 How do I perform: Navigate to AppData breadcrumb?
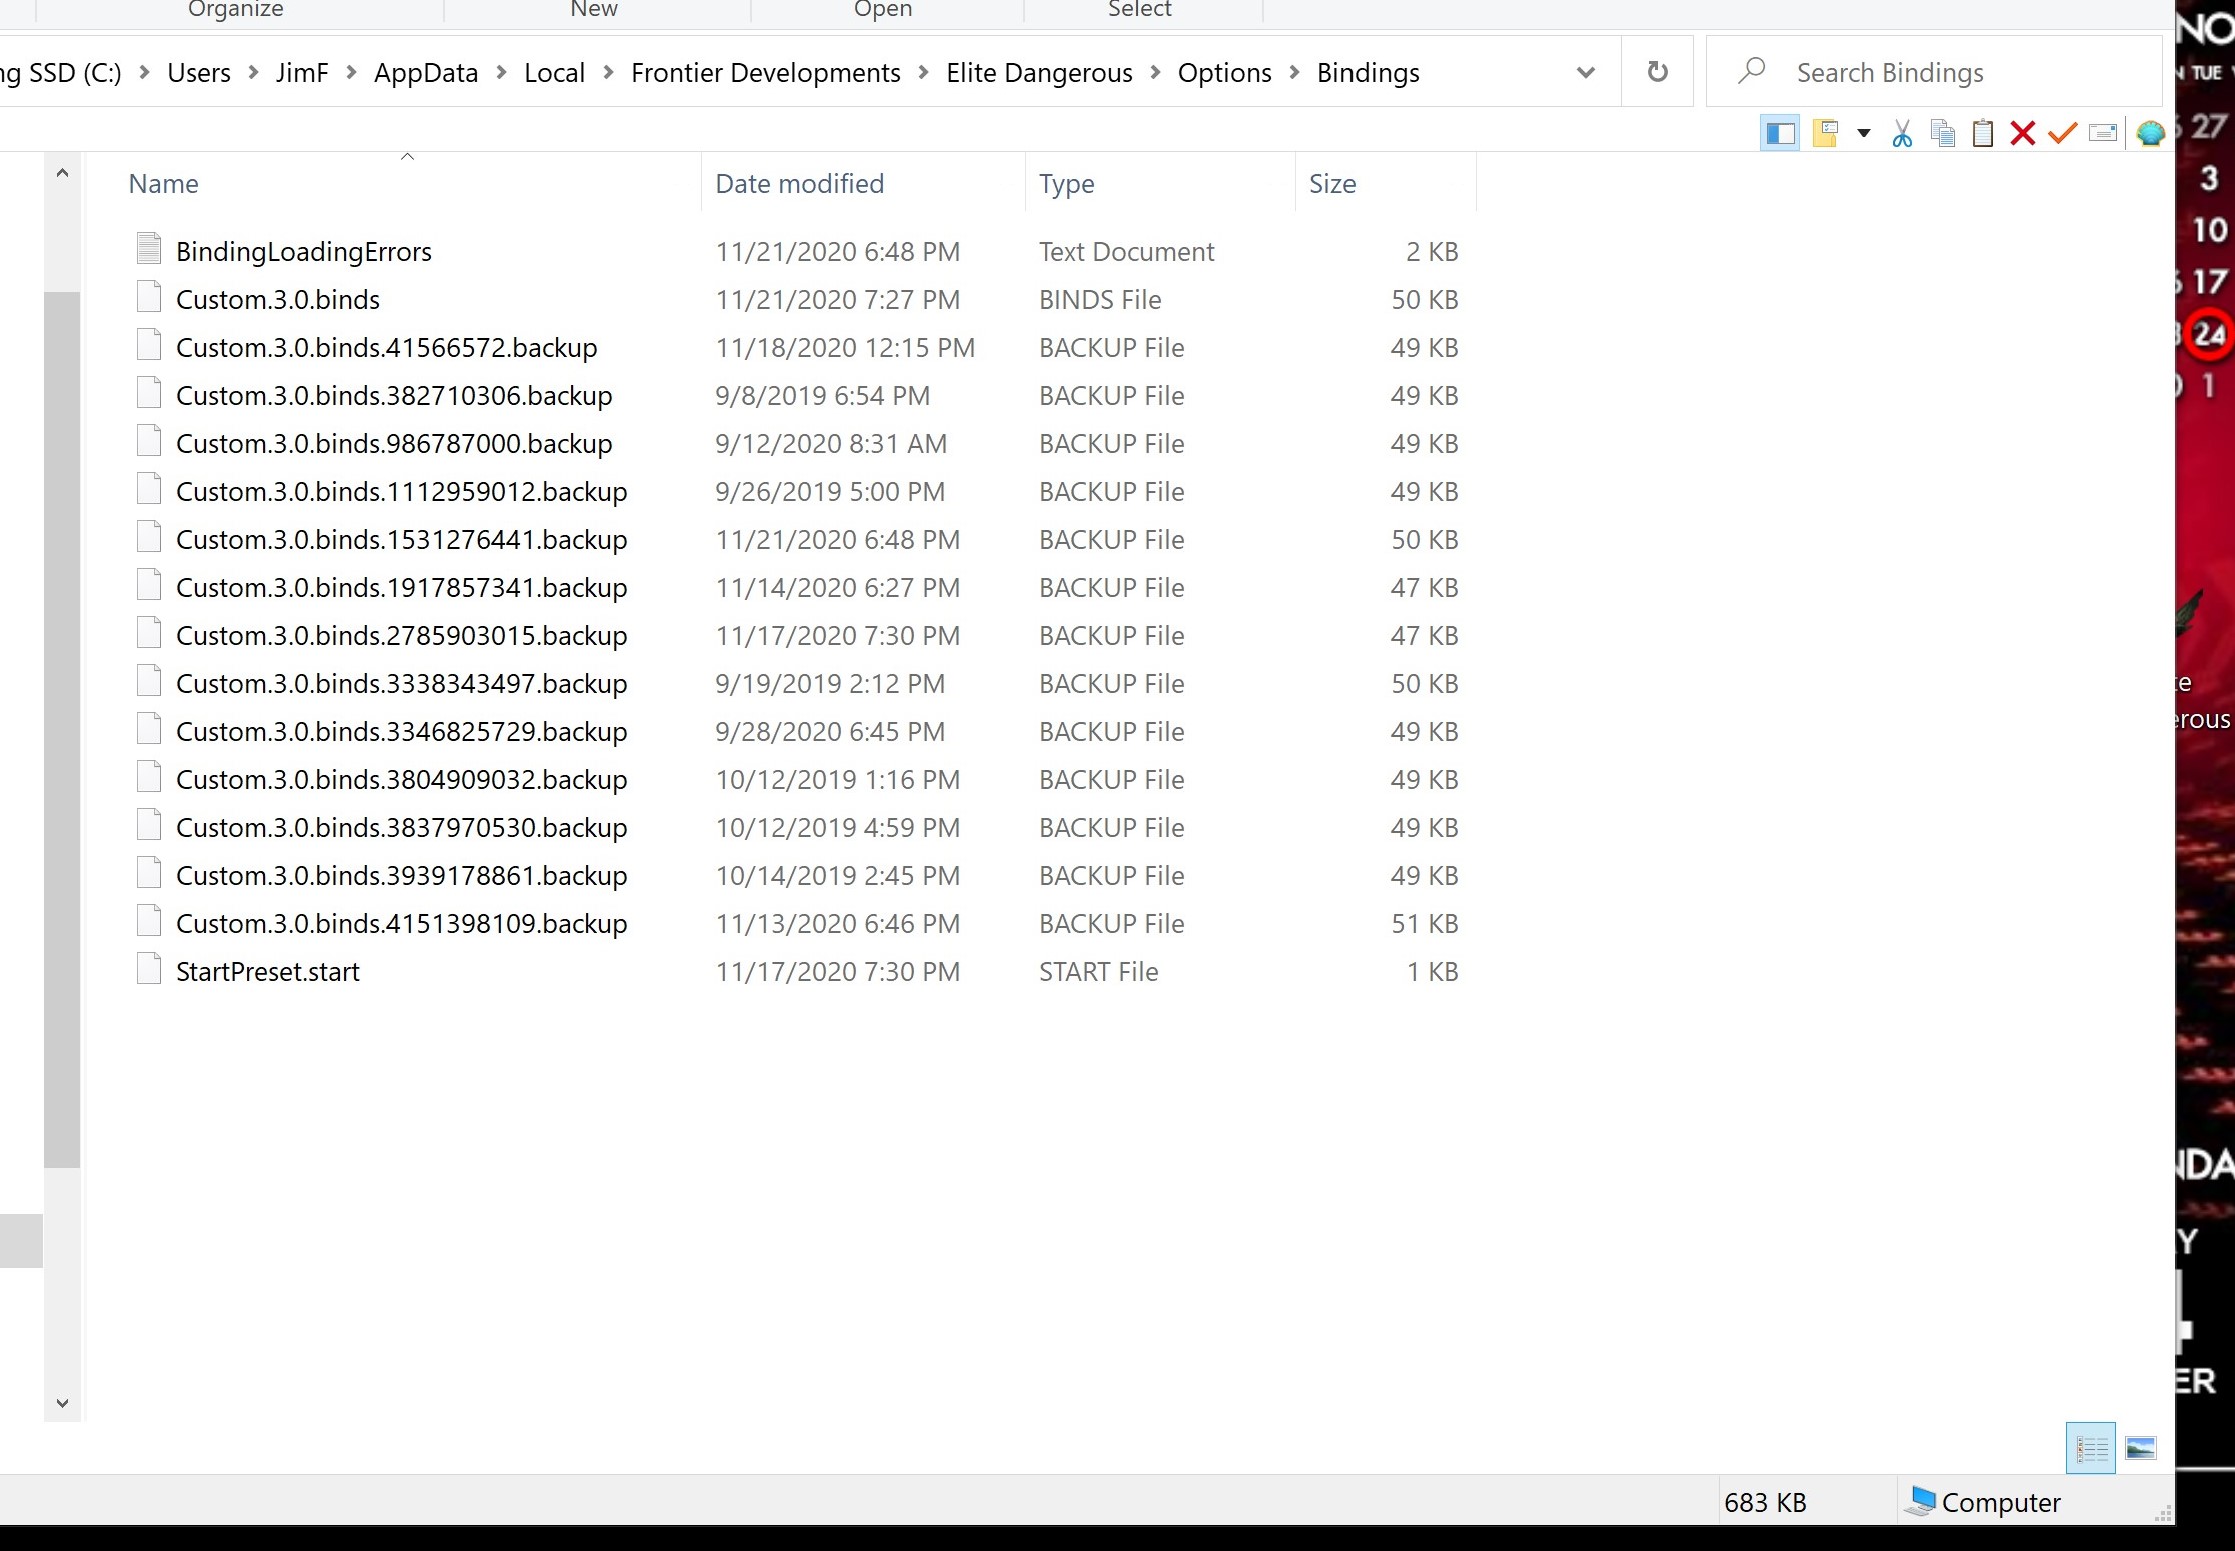pos(426,72)
